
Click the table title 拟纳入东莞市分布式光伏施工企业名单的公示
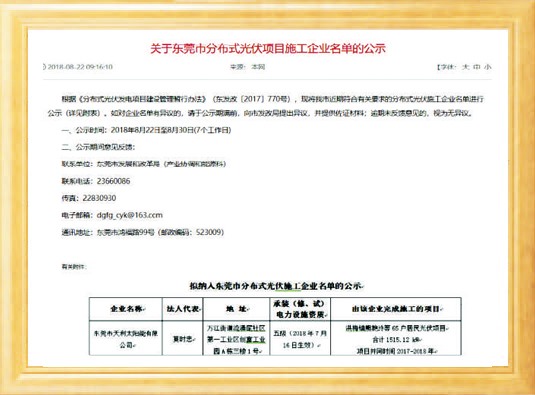click(x=277, y=286)
